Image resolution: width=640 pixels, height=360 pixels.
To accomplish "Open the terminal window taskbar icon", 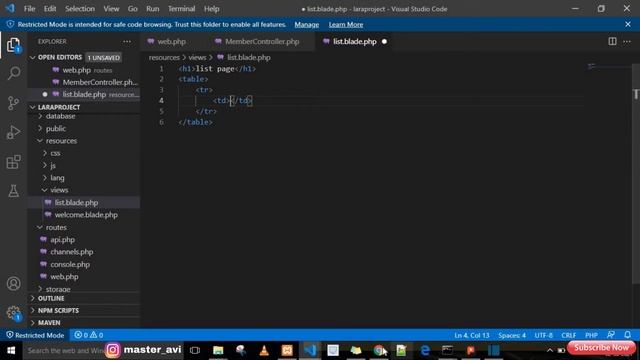I will point(447,351).
